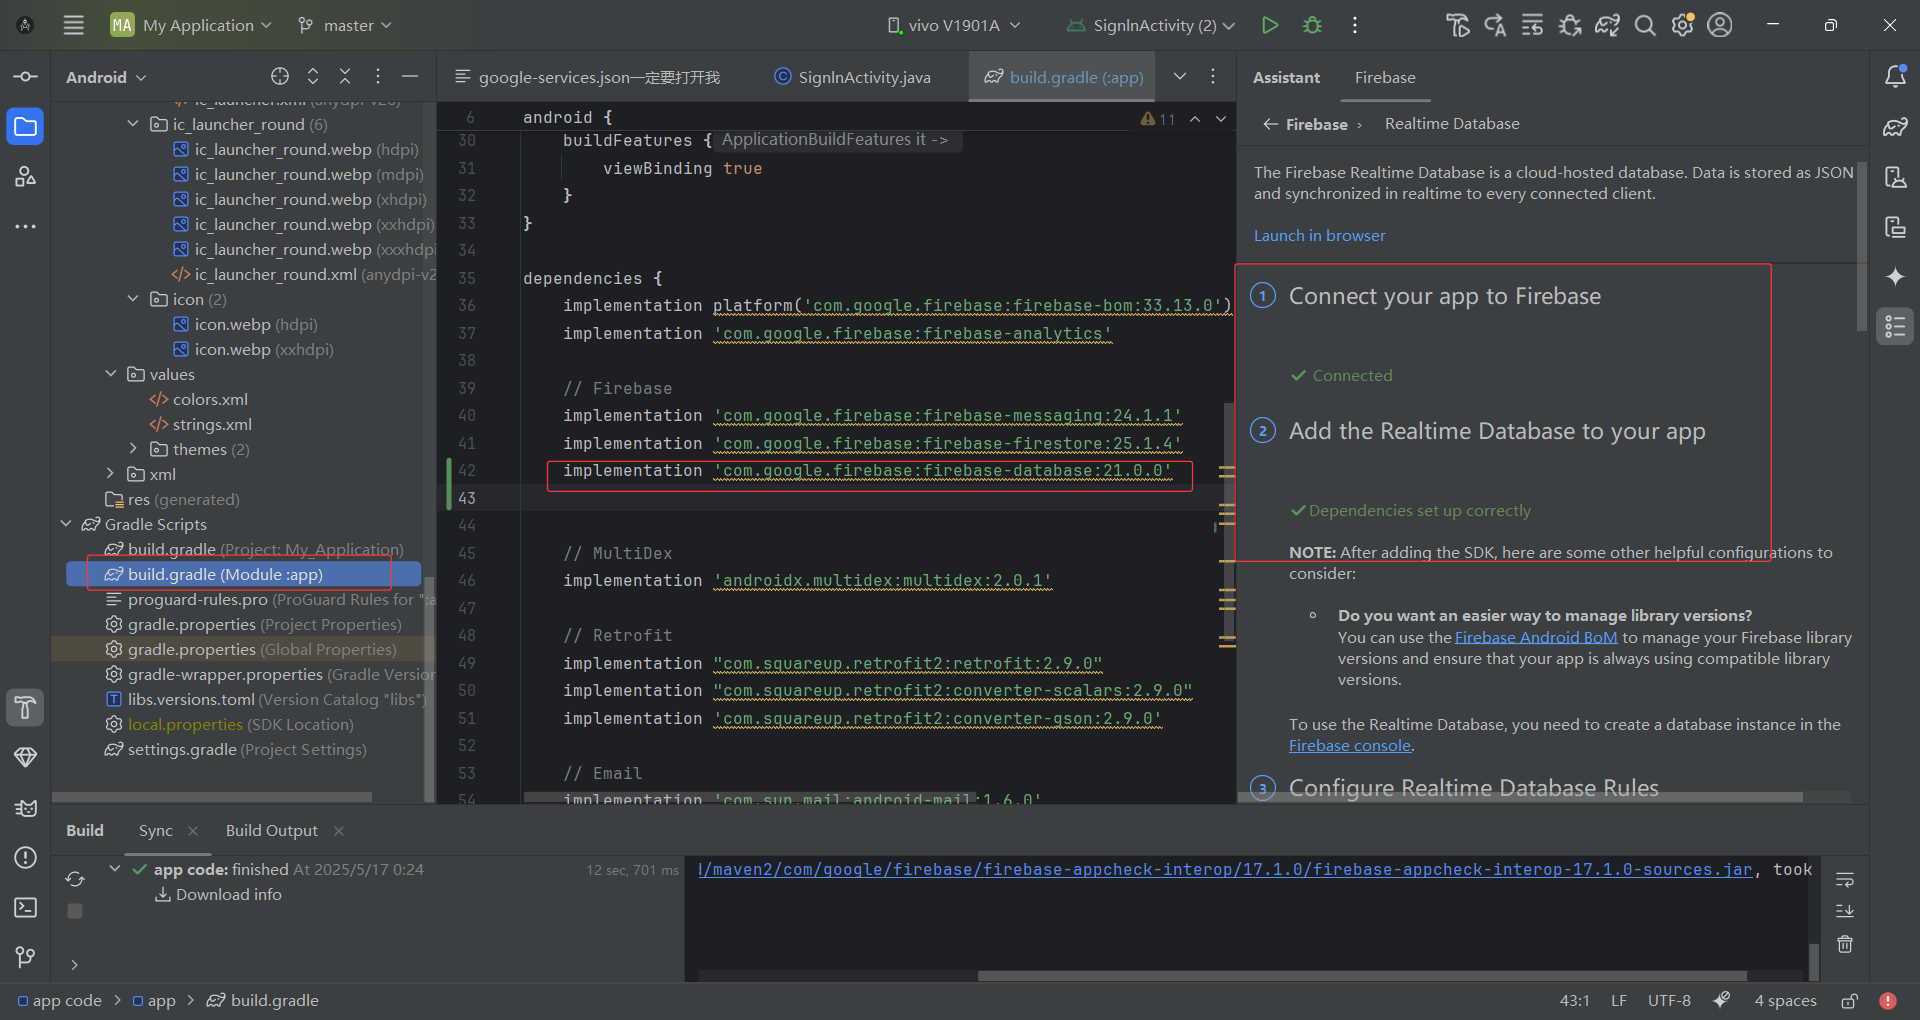
Task: Open Search Everywhere magnifier icon
Action: [1645, 25]
